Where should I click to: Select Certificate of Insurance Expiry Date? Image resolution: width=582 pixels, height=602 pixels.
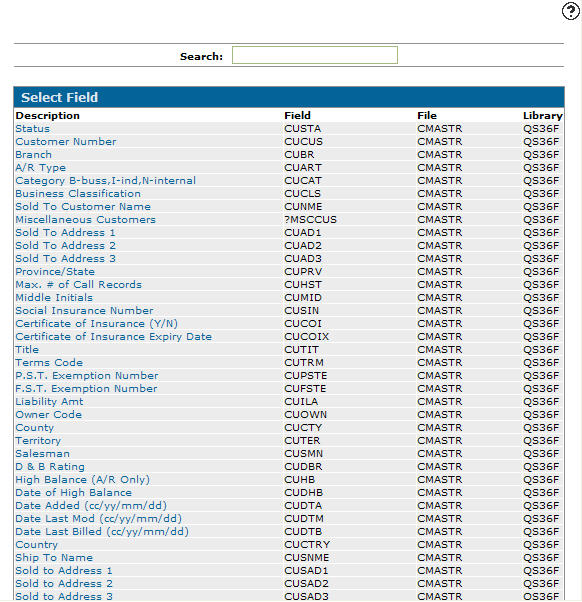point(114,337)
